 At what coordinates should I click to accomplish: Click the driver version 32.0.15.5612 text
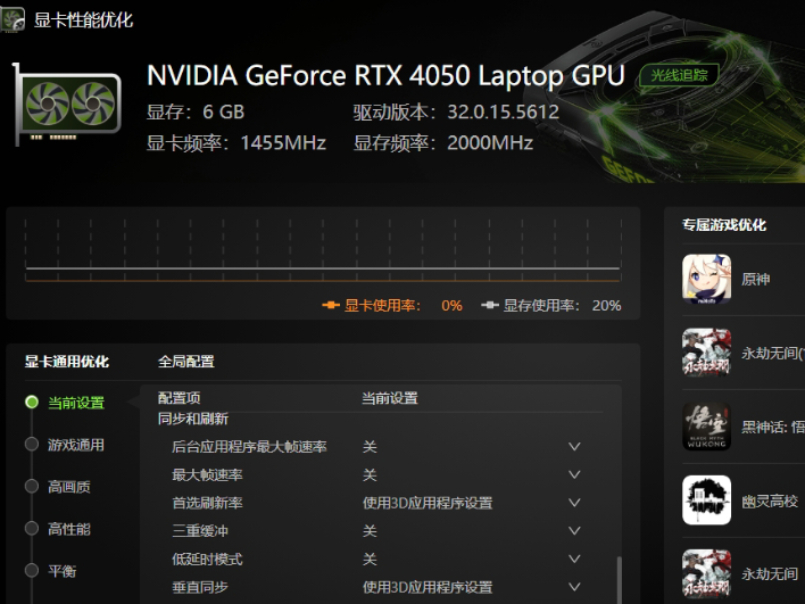tap(503, 112)
